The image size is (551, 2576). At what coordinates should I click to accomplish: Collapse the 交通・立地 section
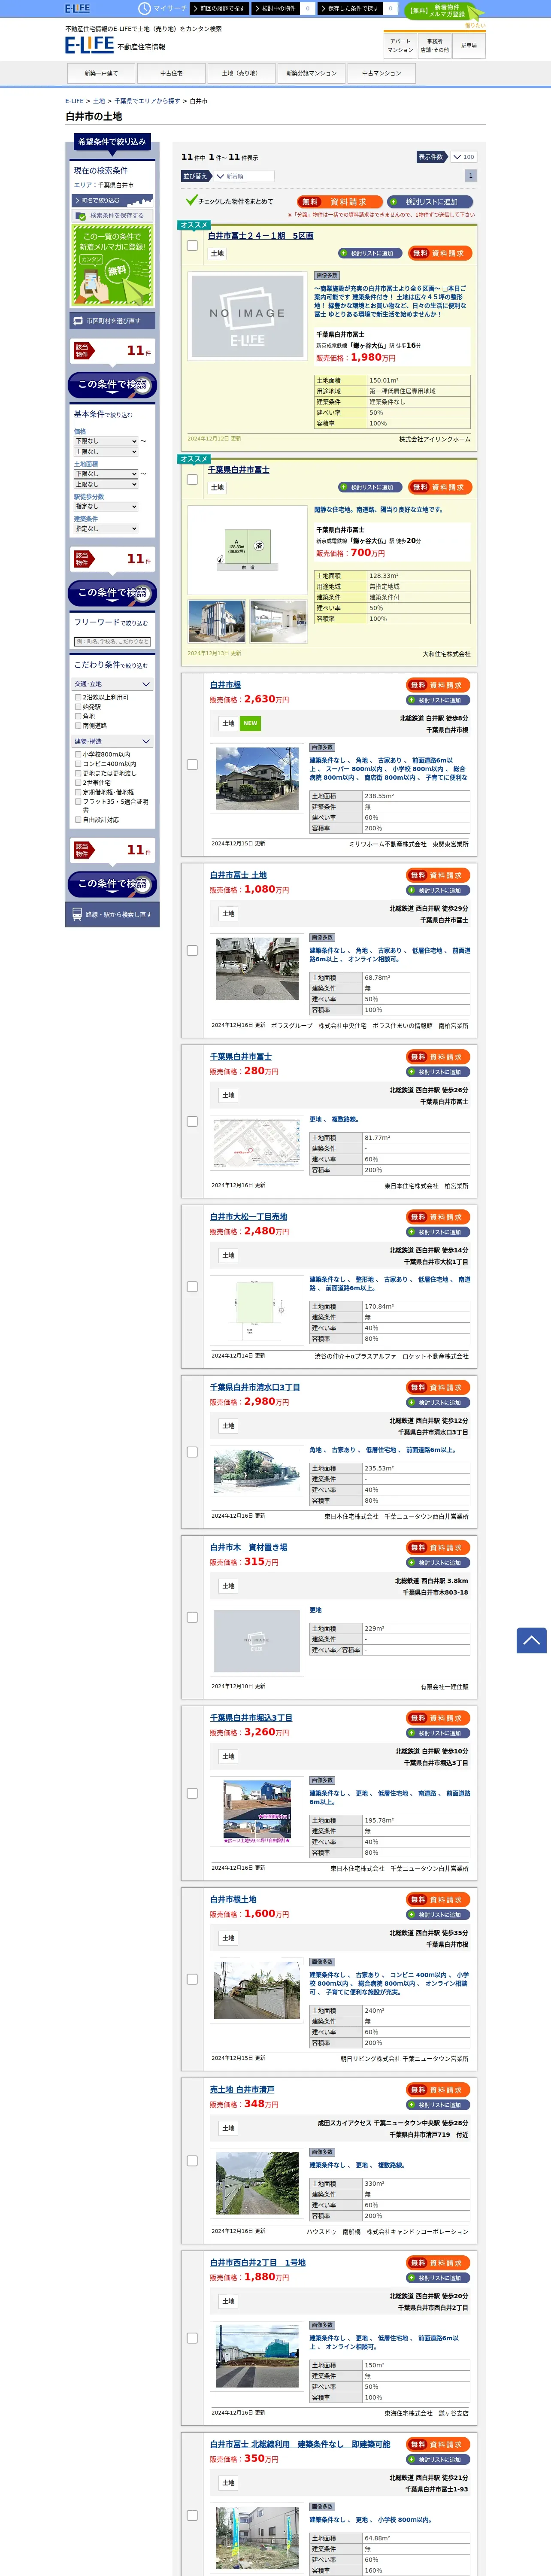(x=112, y=684)
